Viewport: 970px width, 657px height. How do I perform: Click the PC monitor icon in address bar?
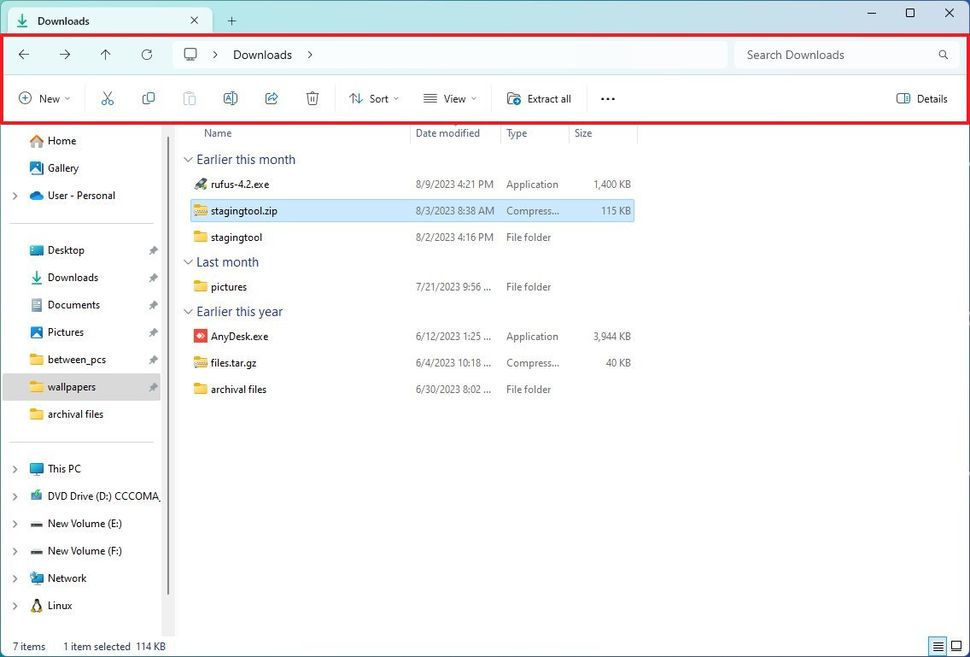tap(191, 54)
